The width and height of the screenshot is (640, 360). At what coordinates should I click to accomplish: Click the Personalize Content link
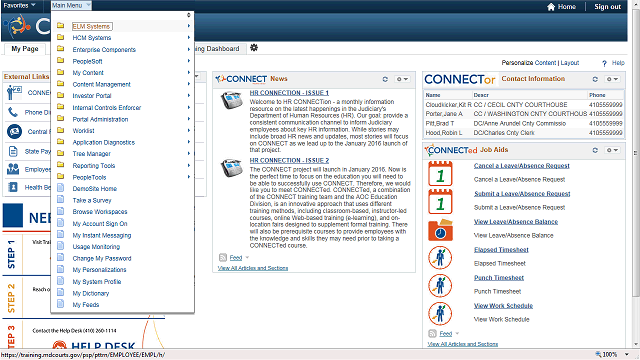529,63
